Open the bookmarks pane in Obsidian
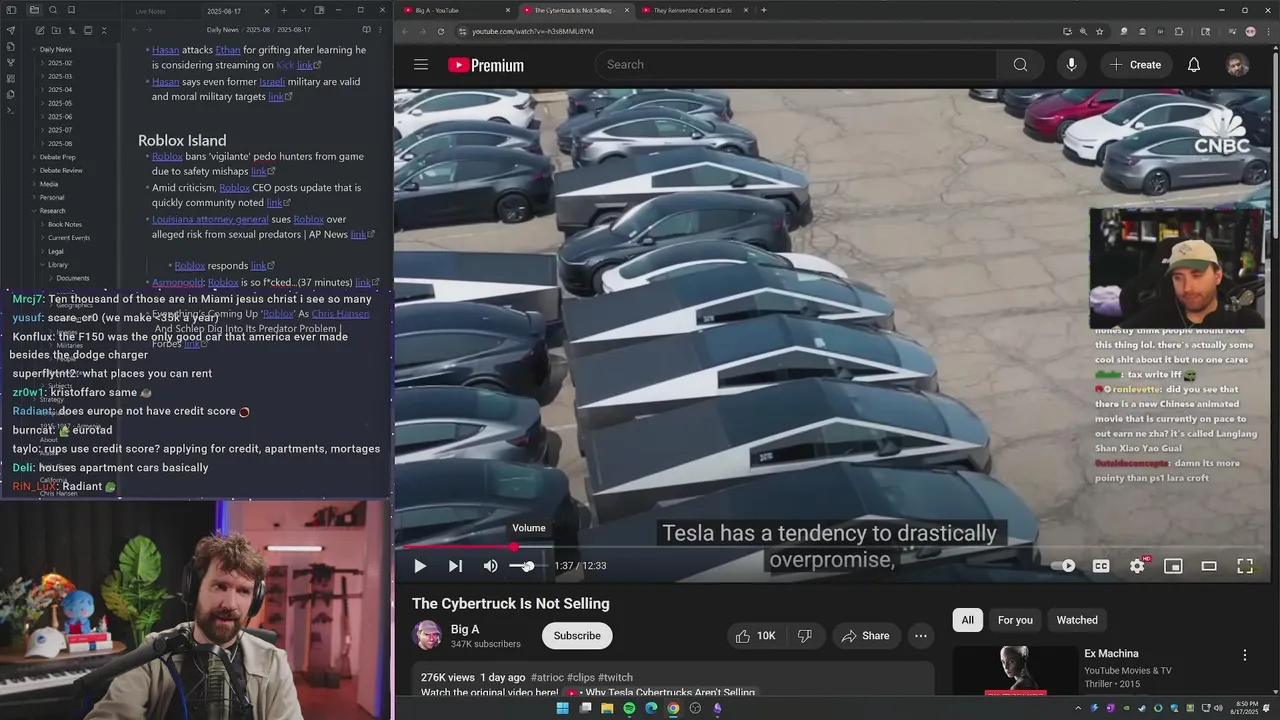Screen dimensions: 1280x720 coord(71,10)
